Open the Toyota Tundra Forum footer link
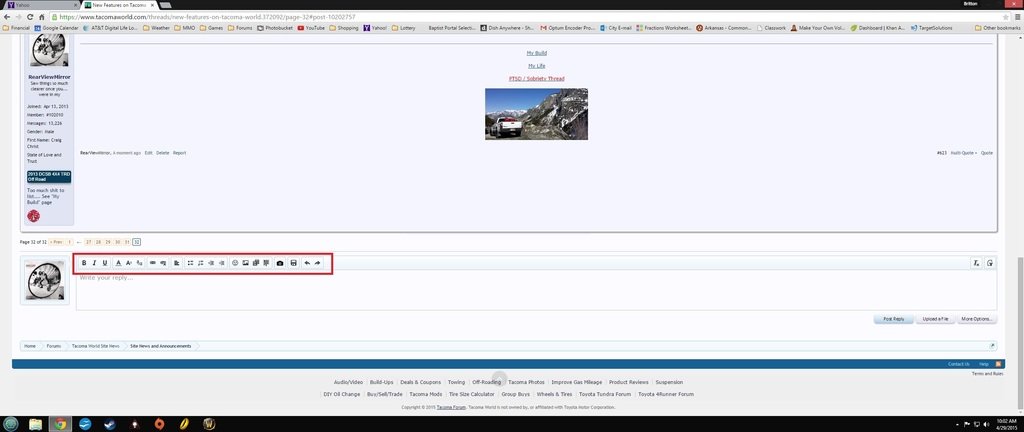Image resolution: width=1024 pixels, height=432 pixels. pos(605,394)
